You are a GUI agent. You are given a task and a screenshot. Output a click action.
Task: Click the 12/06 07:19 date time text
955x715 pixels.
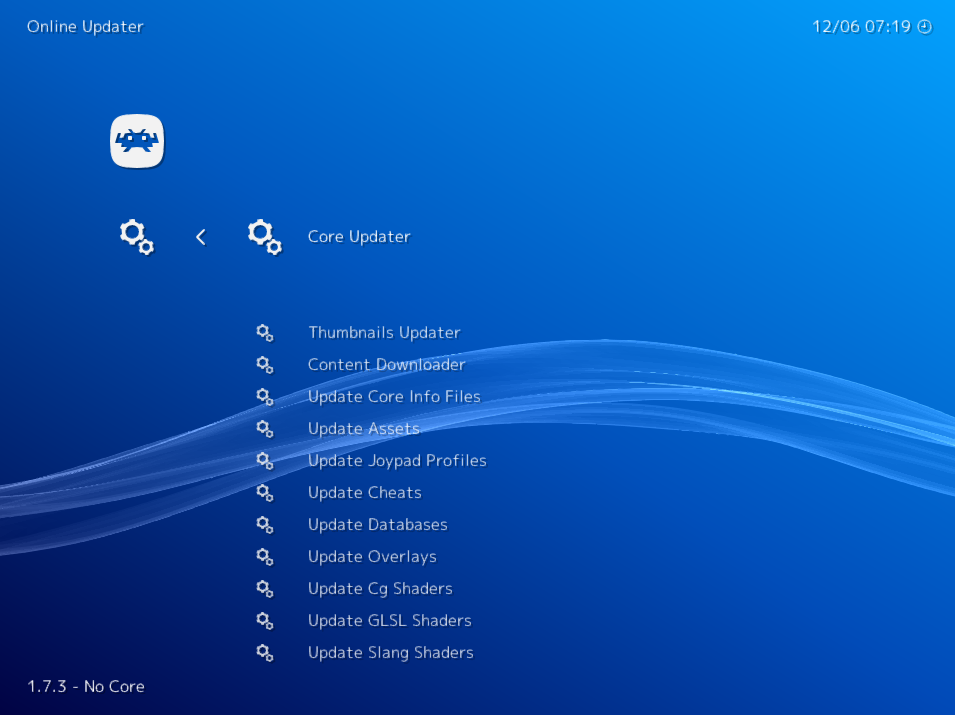click(x=861, y=27)
